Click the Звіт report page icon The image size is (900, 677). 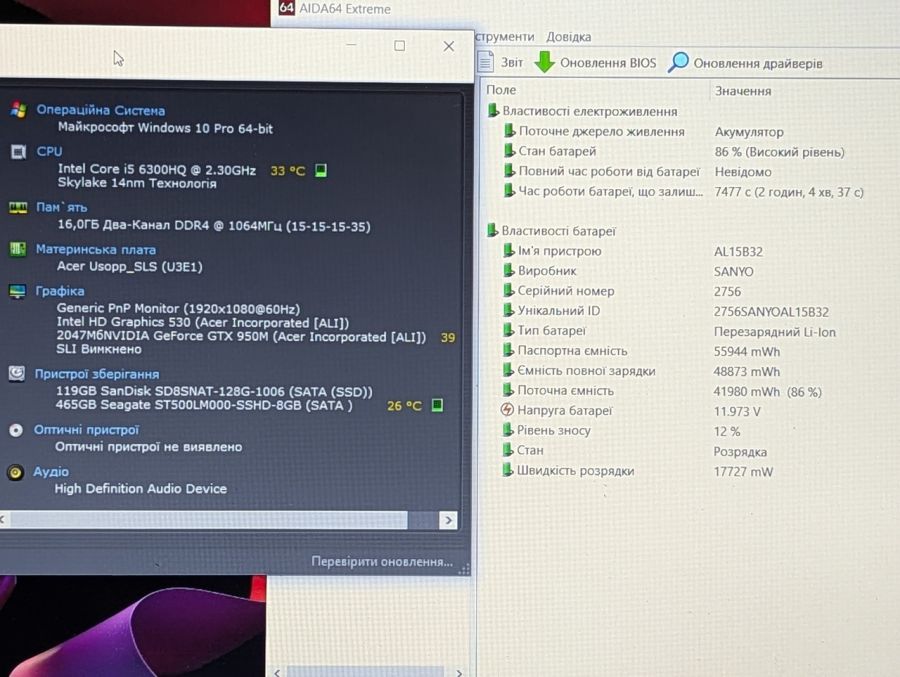486,61
